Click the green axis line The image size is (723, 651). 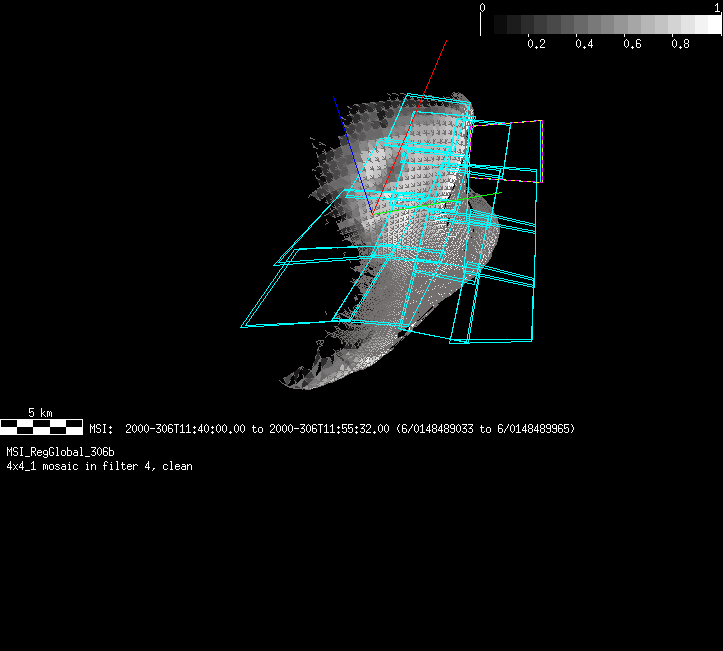pos(438,203)
